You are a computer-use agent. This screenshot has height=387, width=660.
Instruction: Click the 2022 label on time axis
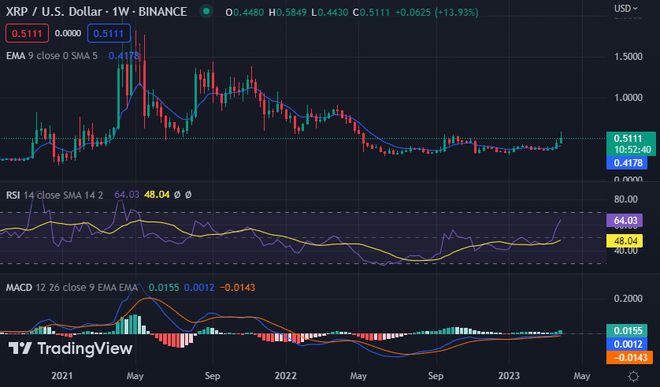285,376
